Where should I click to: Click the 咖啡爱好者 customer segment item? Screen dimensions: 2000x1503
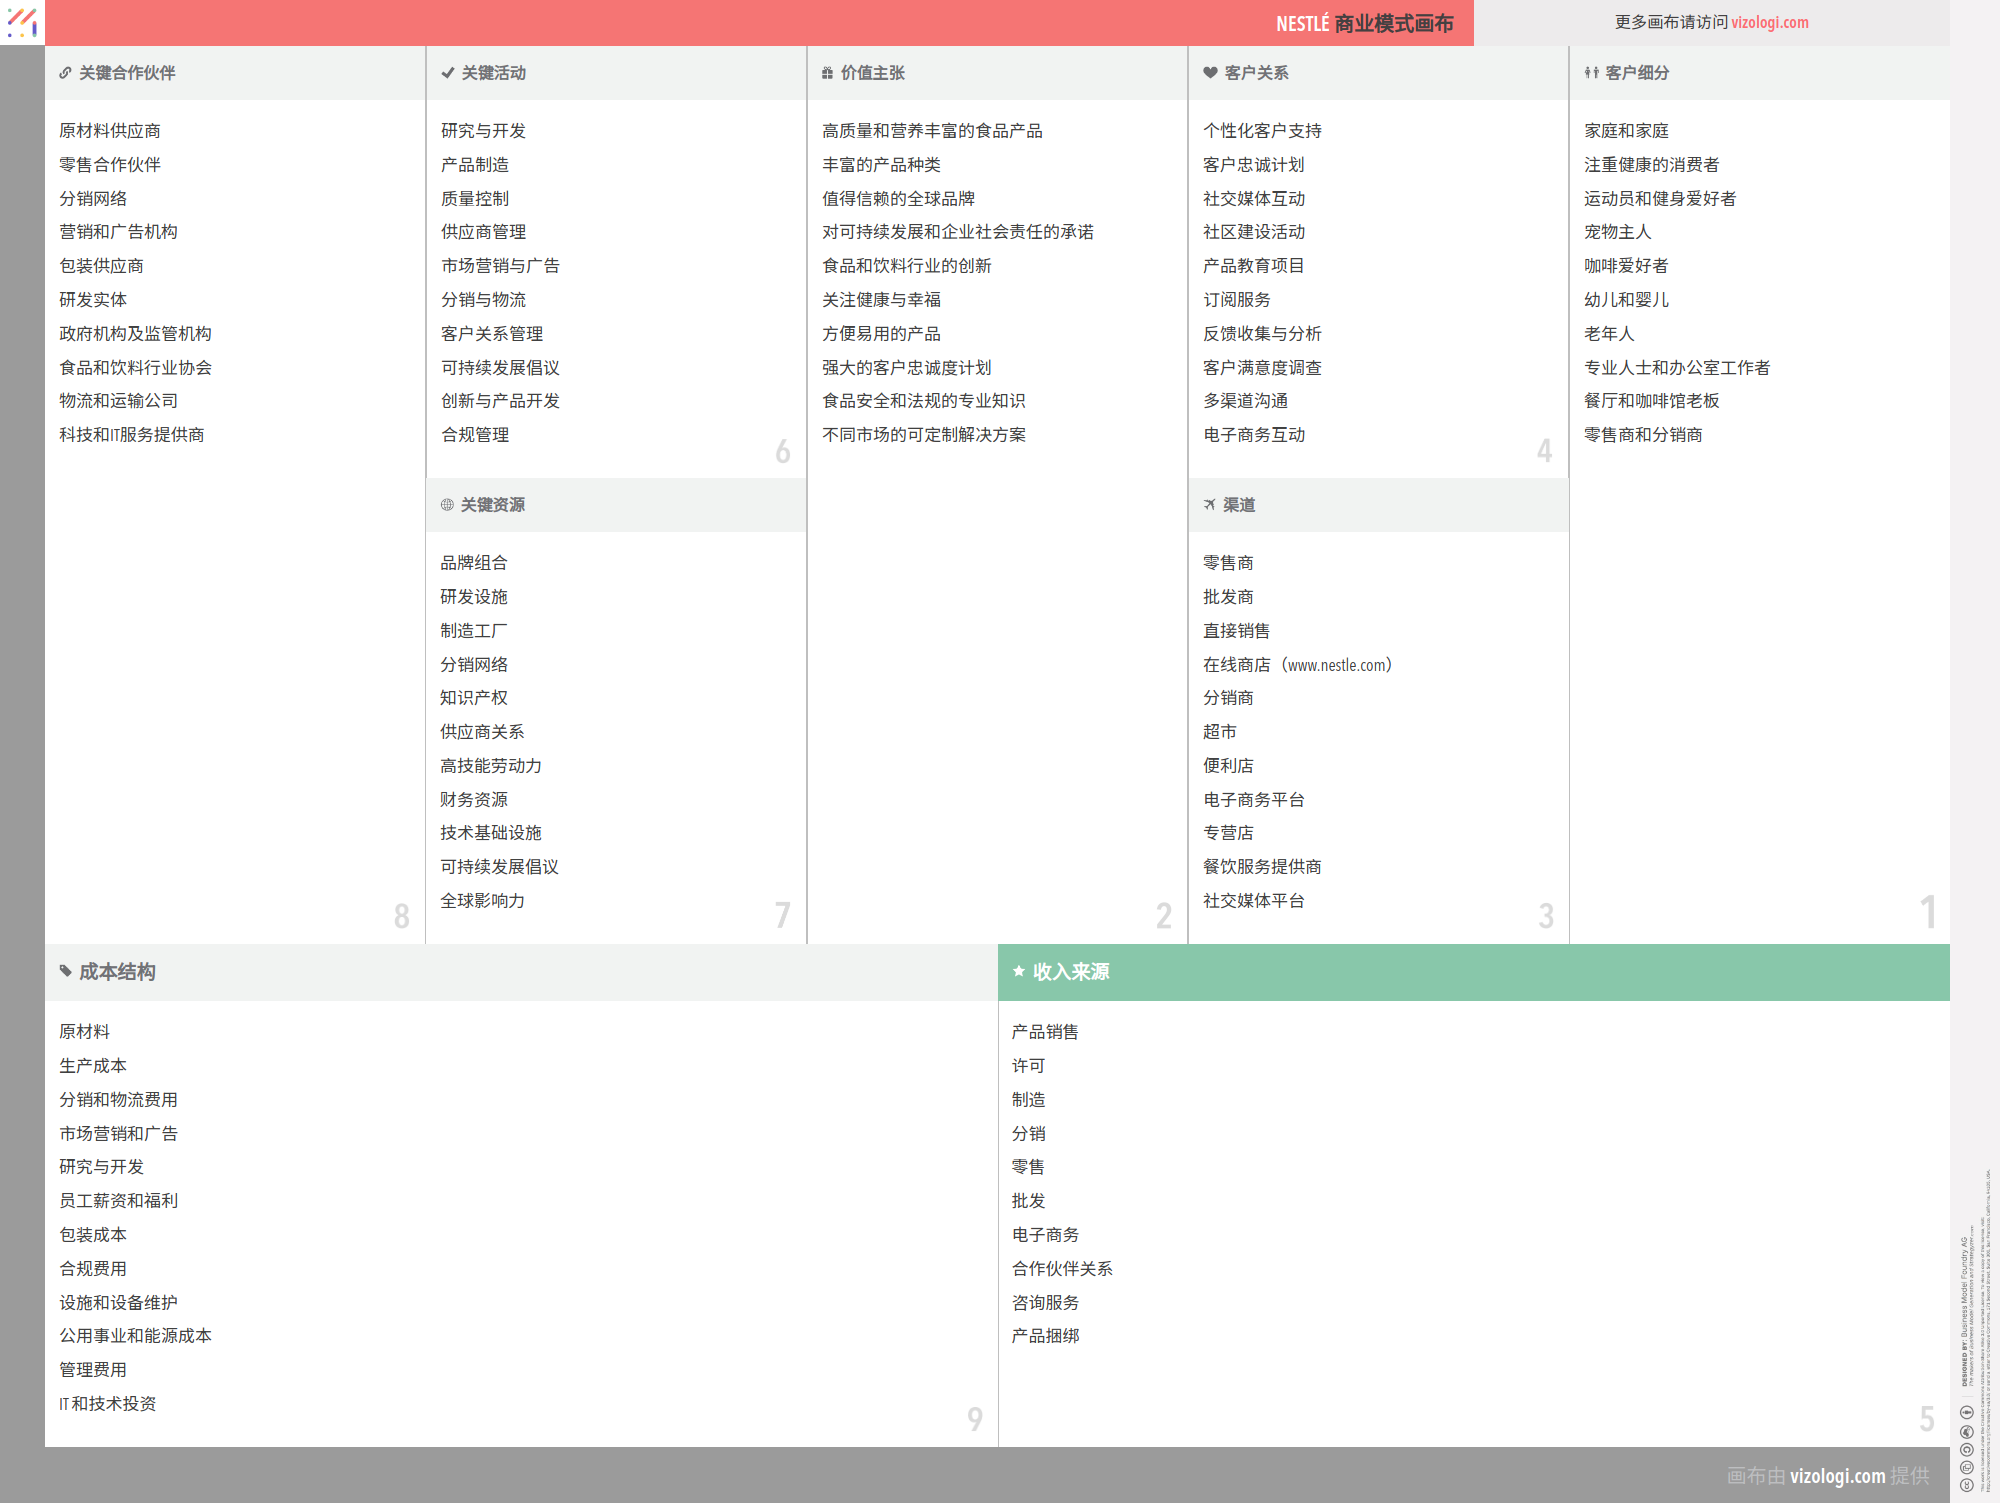[1626, 266]
